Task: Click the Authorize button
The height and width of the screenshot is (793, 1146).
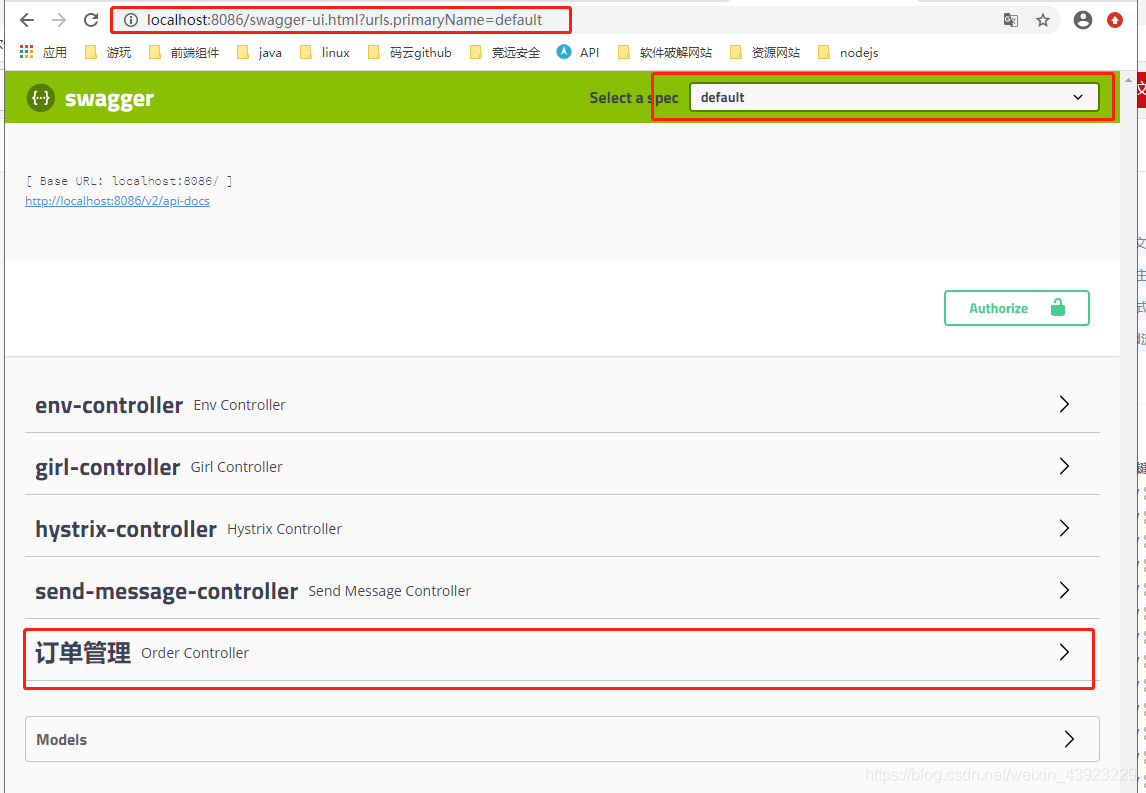Action: (1017, 308)
